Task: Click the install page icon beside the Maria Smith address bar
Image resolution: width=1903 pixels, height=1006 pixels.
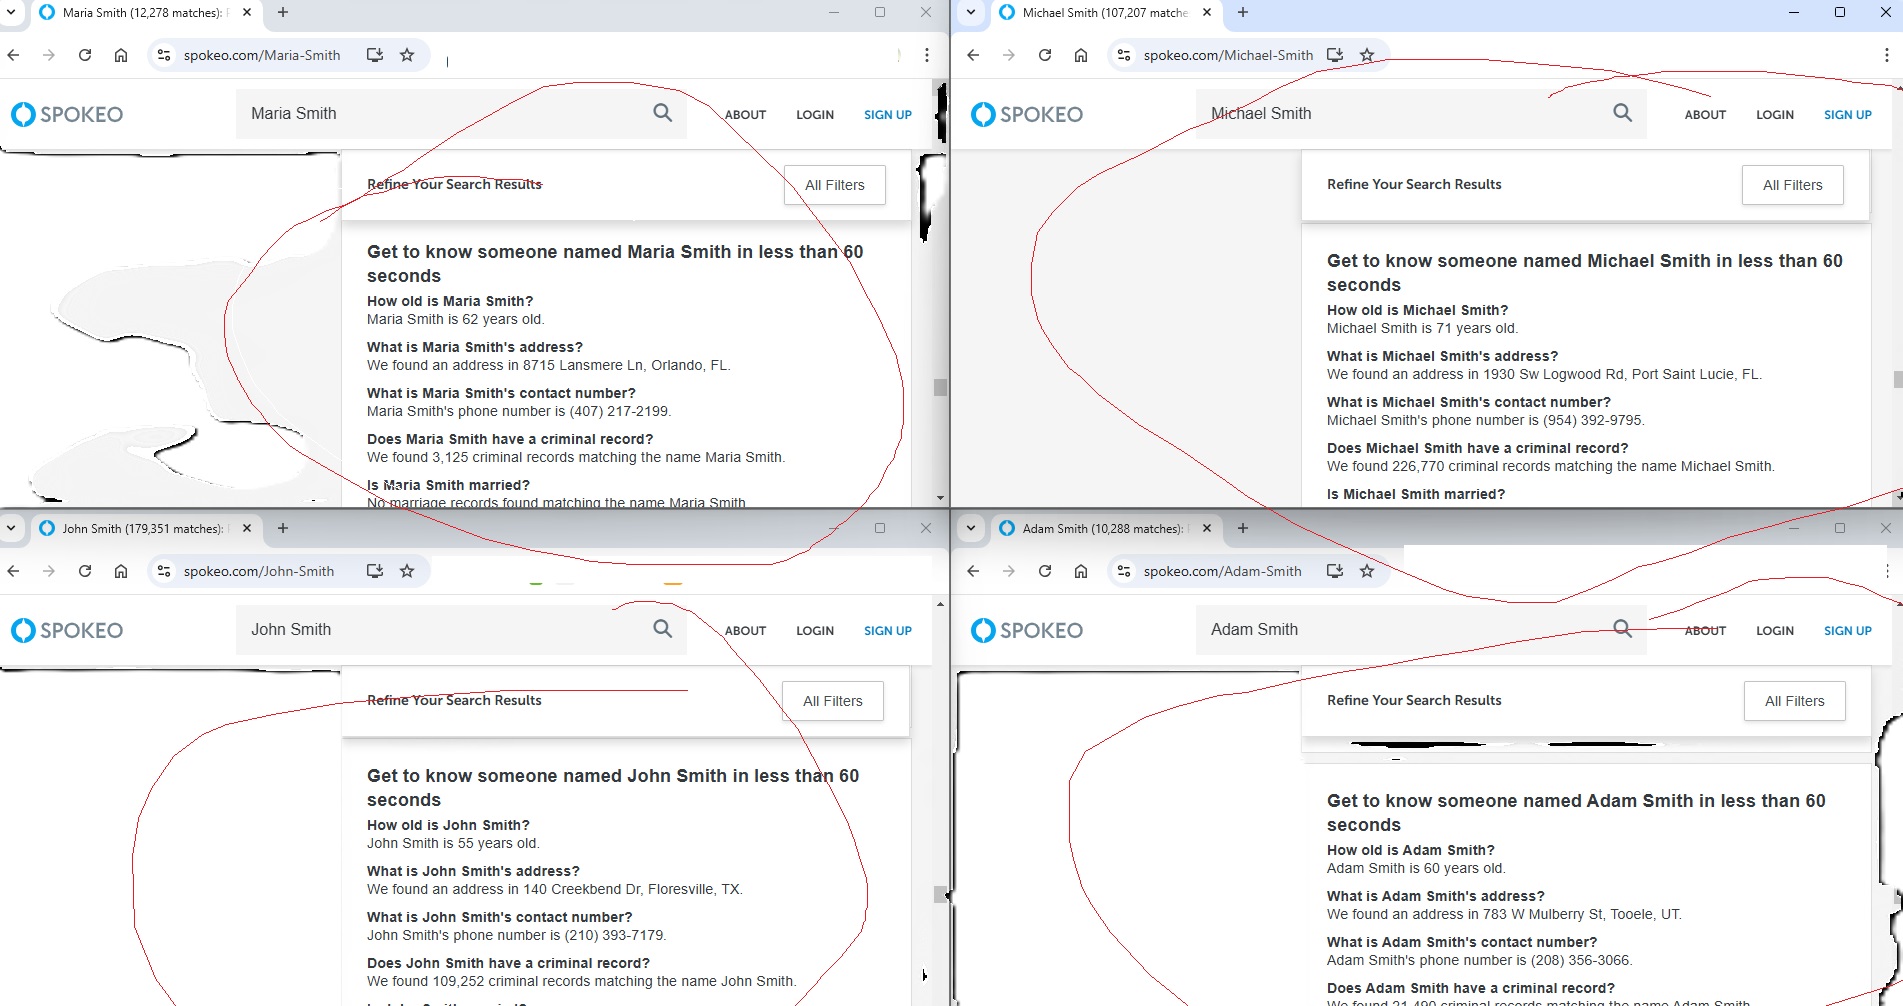Action: 374,55
